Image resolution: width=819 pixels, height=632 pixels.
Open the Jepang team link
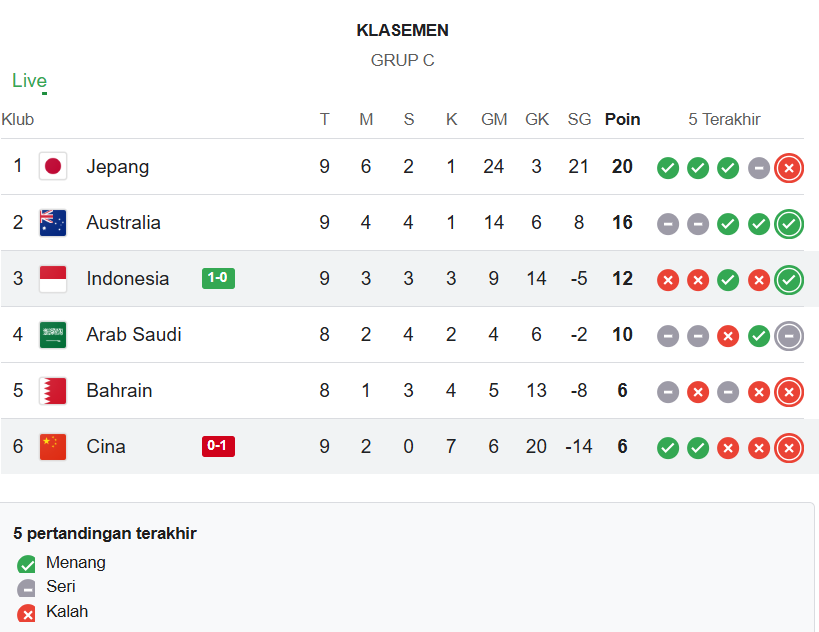click(118, 167)
